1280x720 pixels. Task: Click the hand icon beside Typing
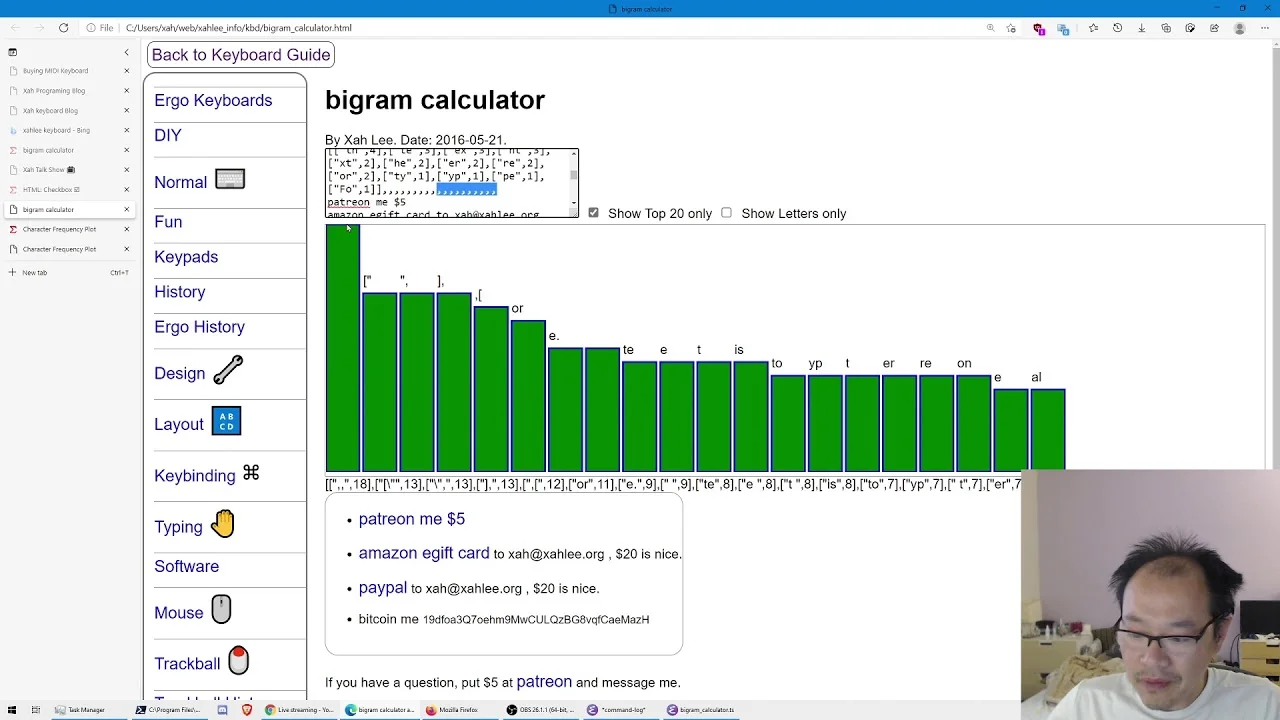point(223,523)
